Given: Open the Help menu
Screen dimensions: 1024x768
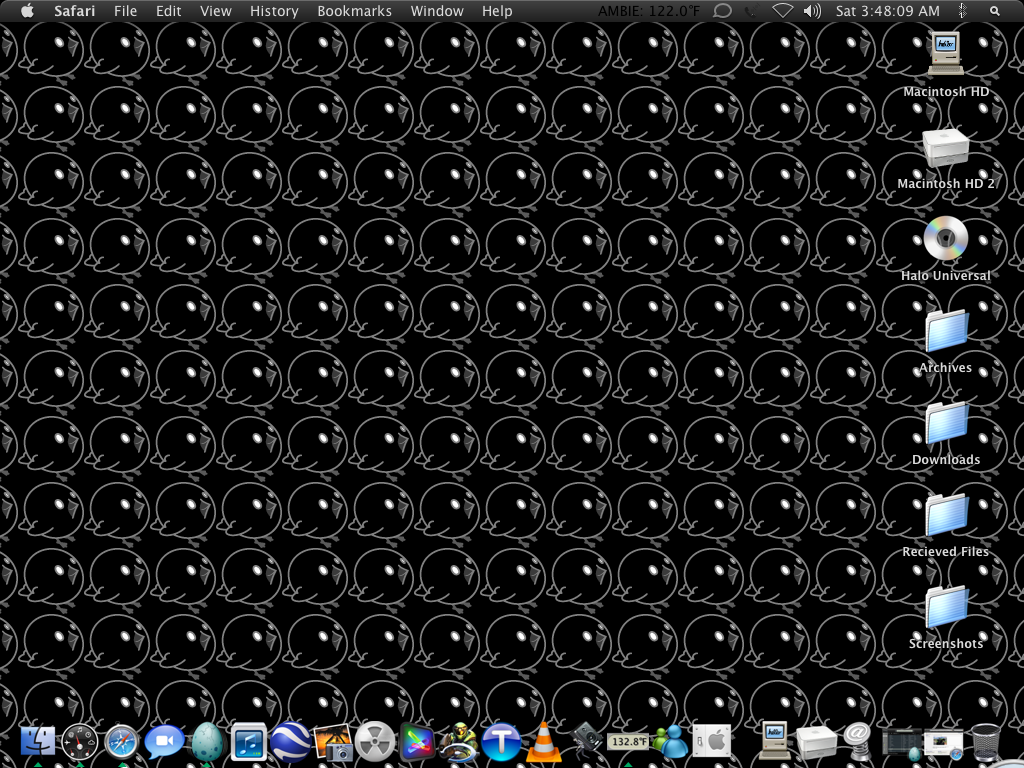Looking at the screenshot, I should pyautogui.click(x=497, y=11).
